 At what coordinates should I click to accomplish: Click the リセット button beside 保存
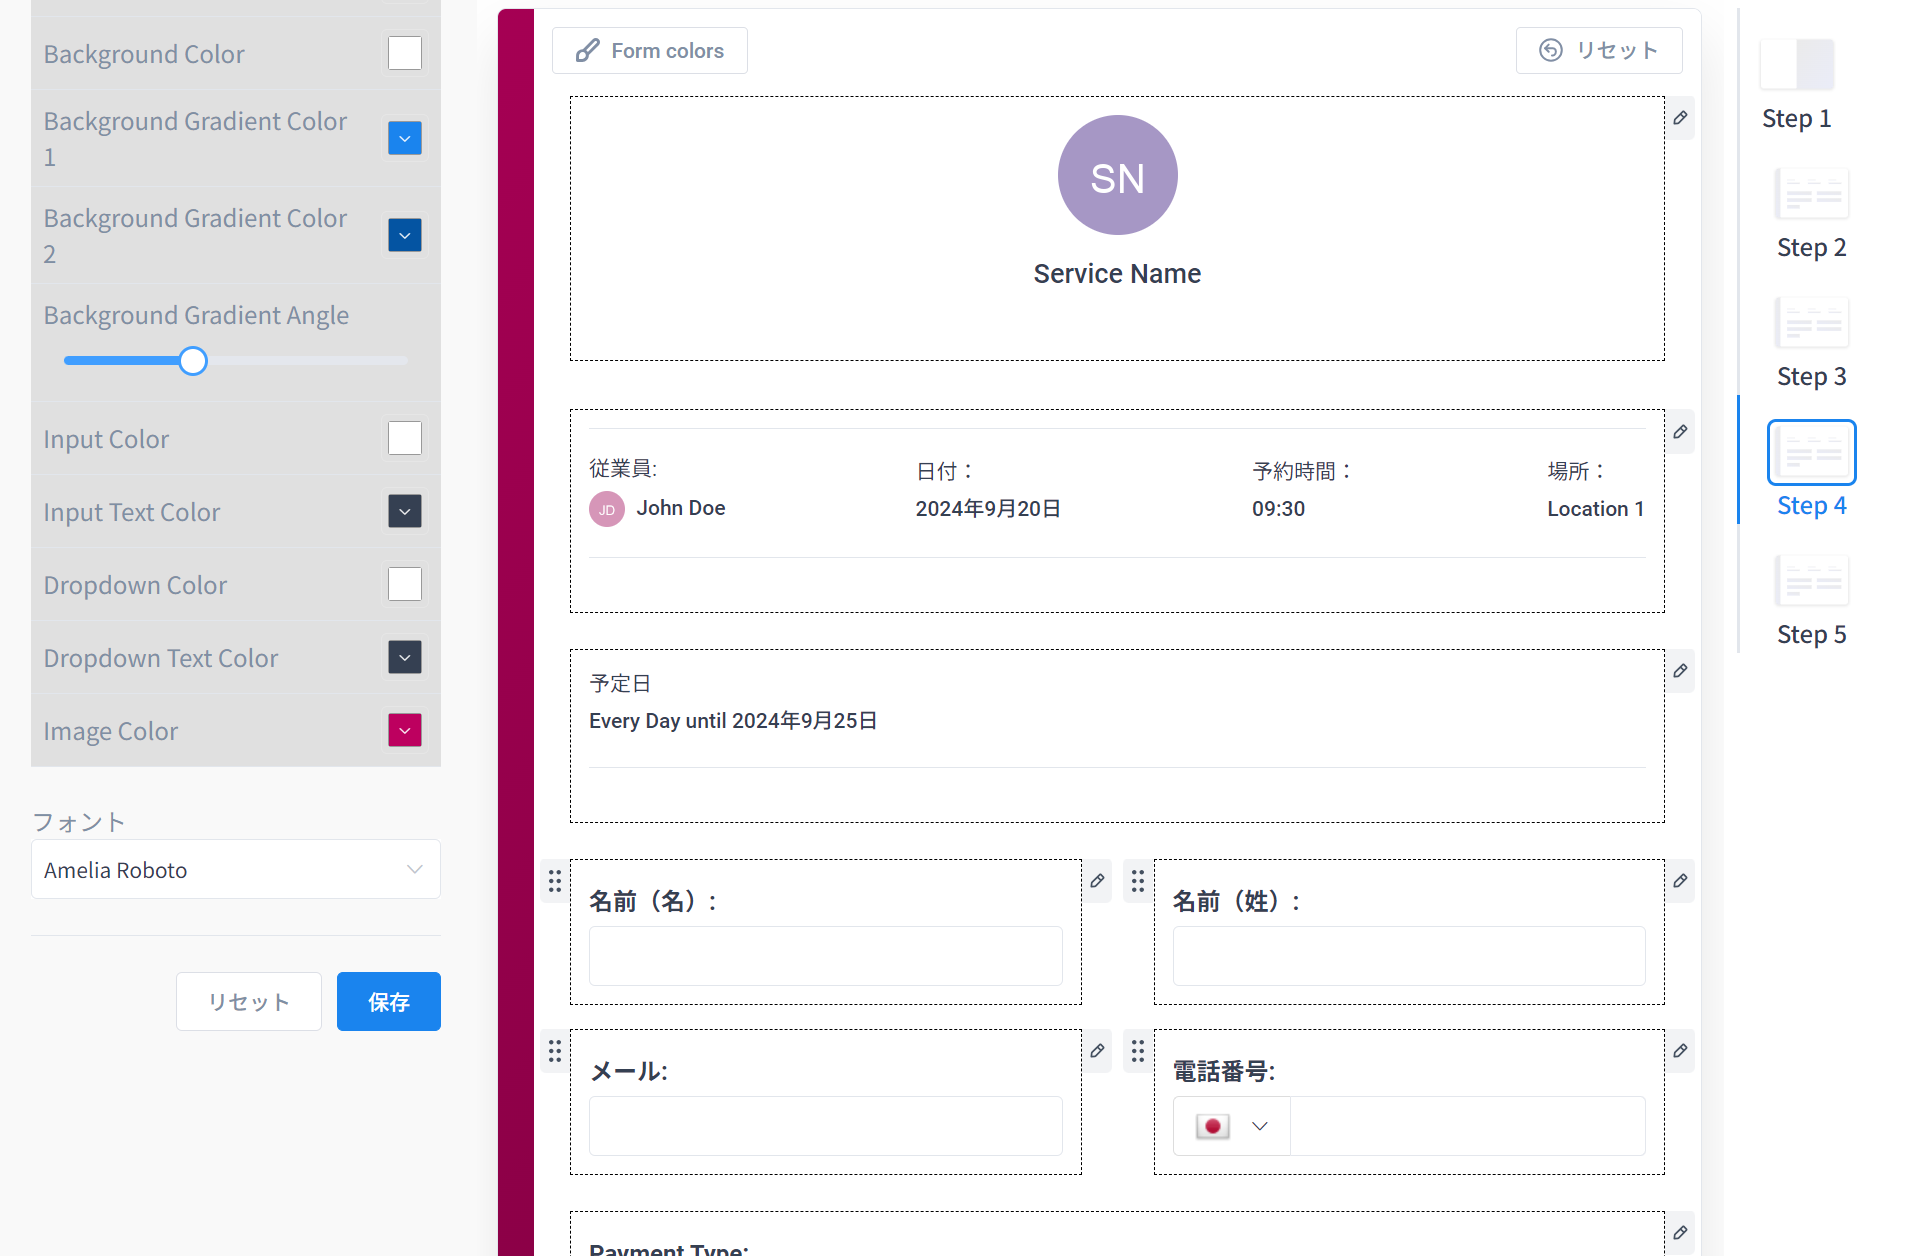pos(249,1002)
